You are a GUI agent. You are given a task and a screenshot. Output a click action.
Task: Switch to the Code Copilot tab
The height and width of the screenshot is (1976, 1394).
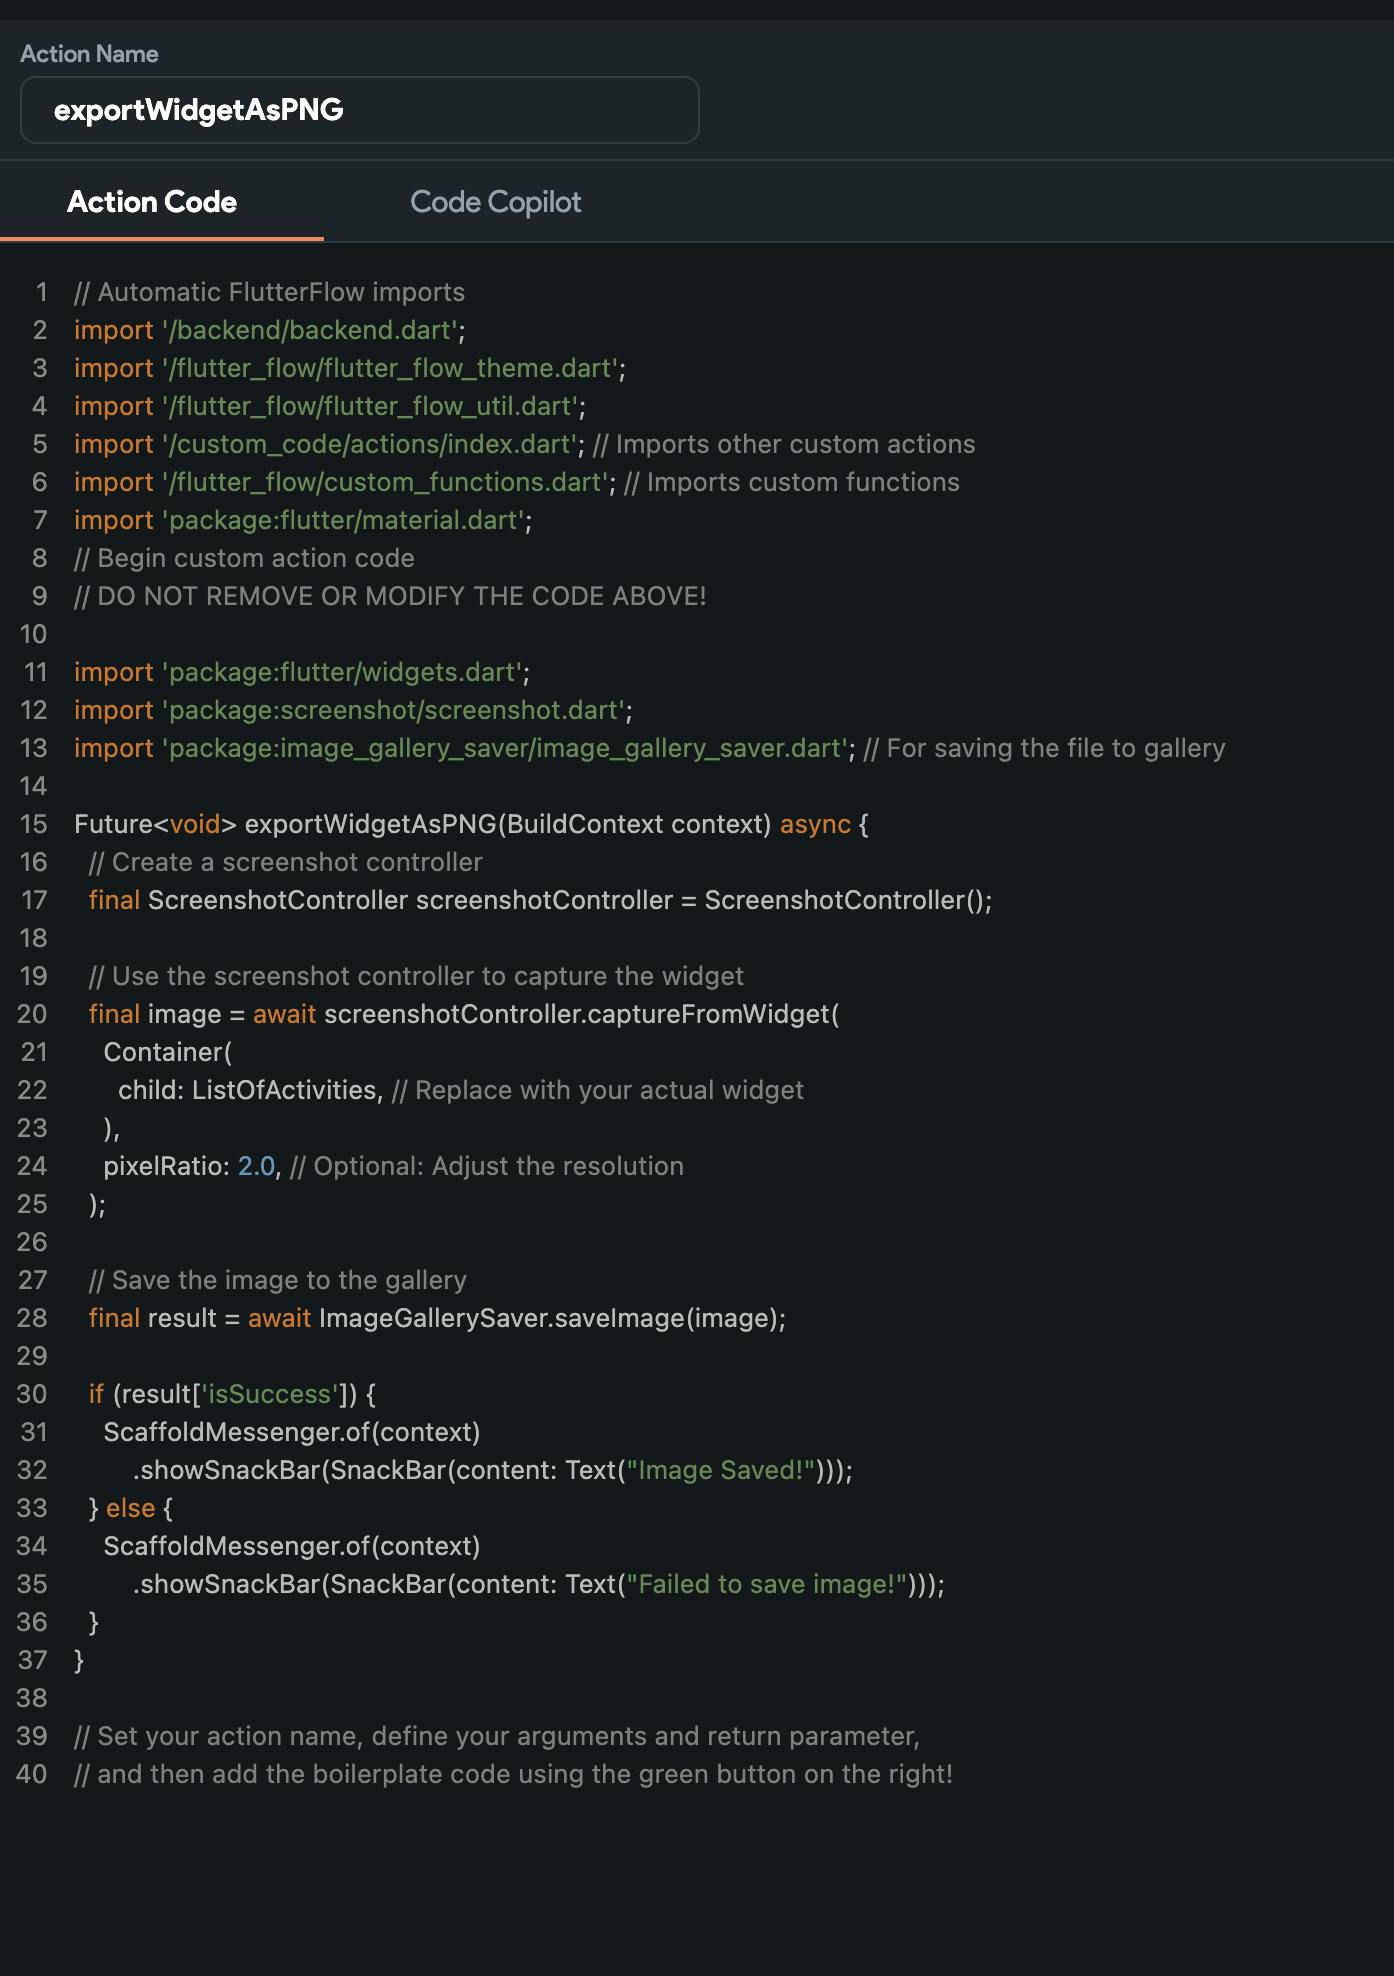click(x=495, y=202)
